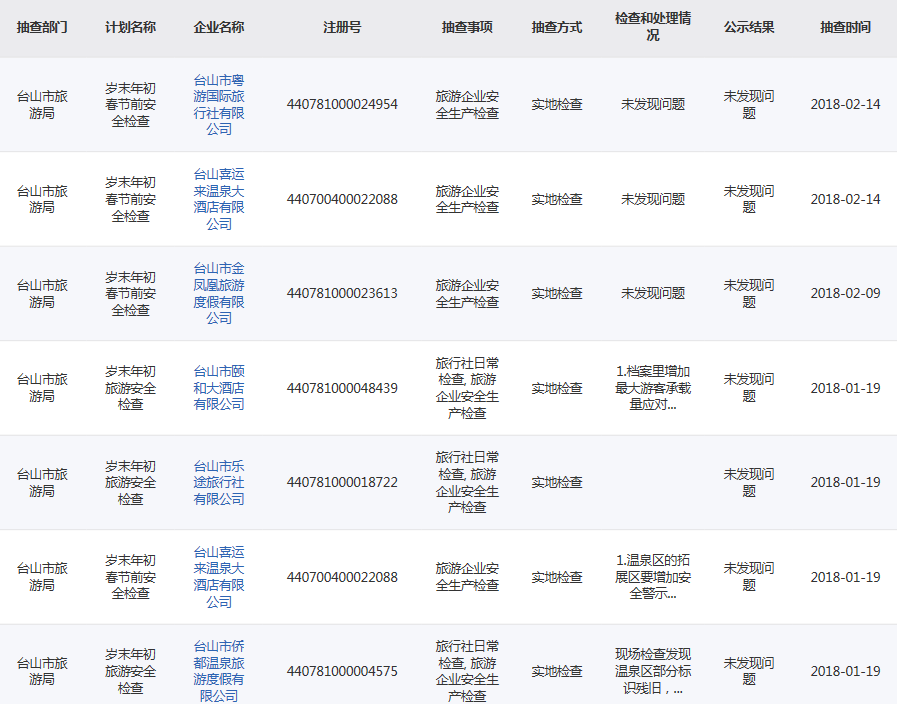The image size is (897, 704).
Task: Click the date 2018-02-09
Action: point(845,293)
